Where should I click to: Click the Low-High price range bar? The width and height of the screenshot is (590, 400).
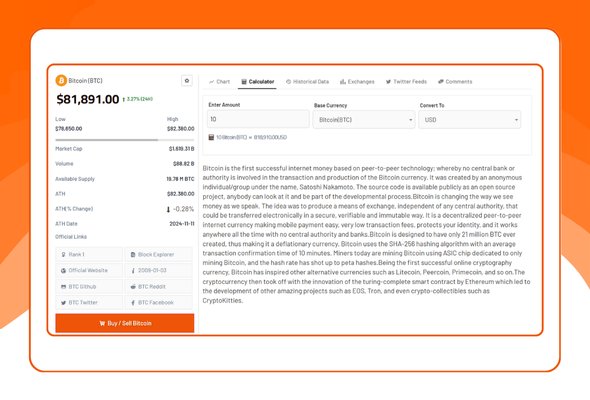[125, 140]
